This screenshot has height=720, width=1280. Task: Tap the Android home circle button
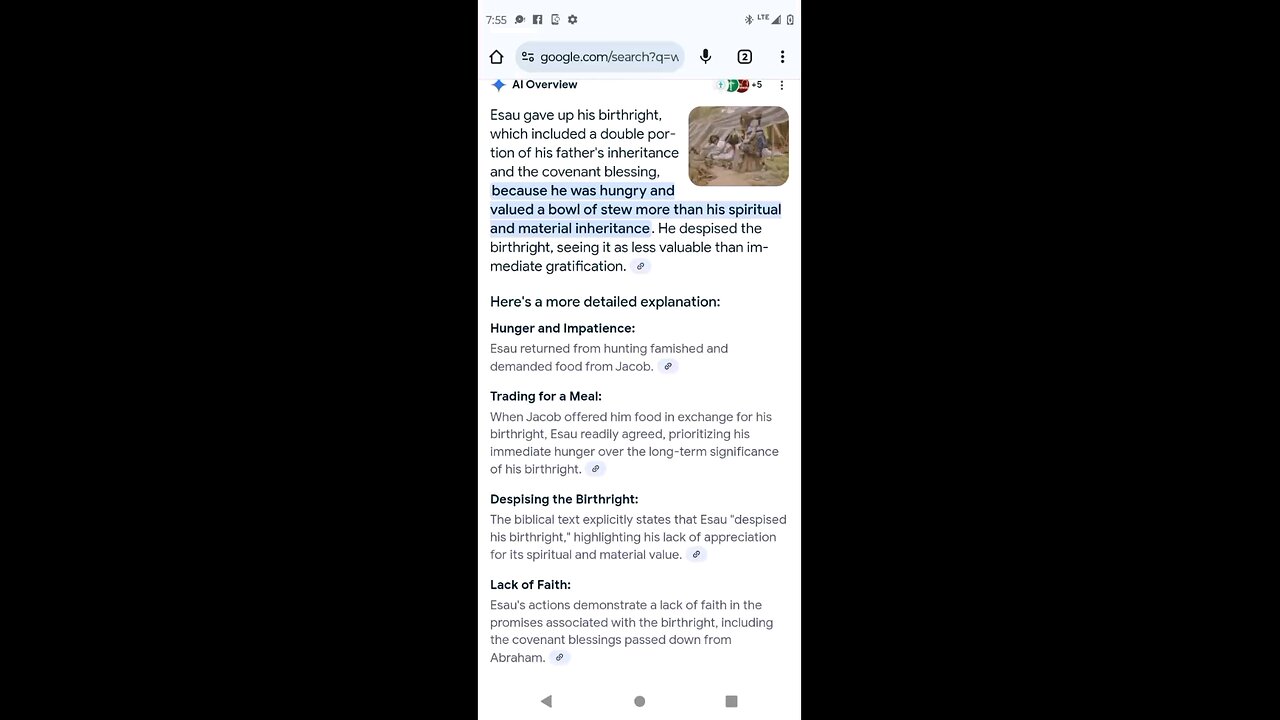(639, 701)
